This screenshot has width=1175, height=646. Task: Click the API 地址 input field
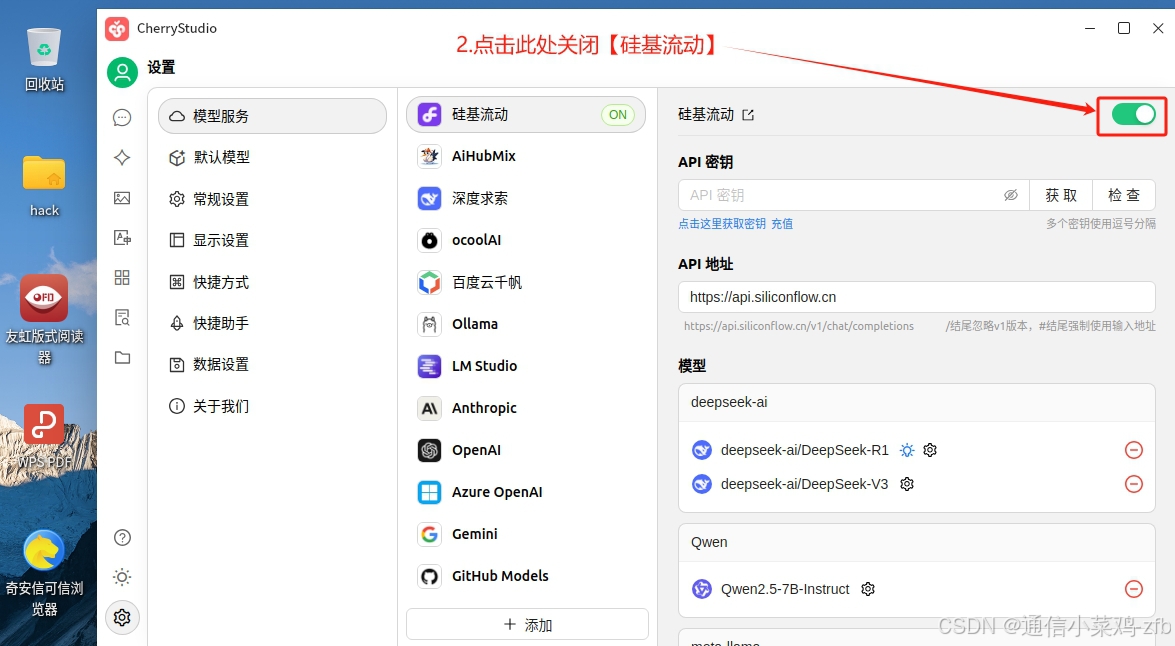point(916,297)
